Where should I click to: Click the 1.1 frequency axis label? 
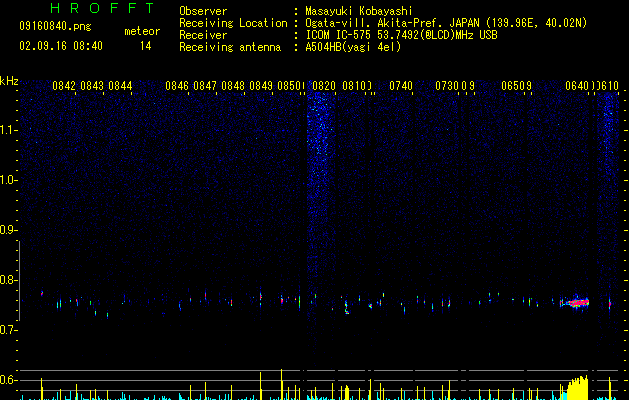[9, 130]
